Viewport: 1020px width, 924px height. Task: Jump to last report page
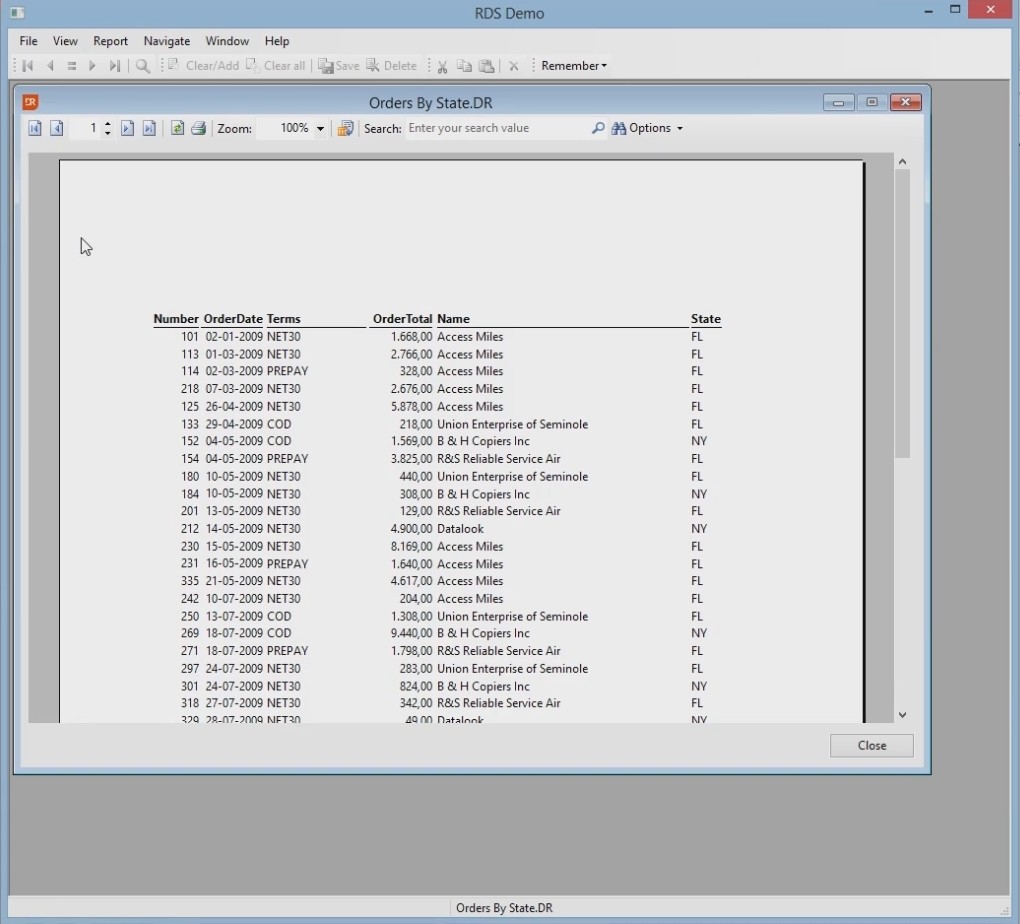click(x=149, y=128)
